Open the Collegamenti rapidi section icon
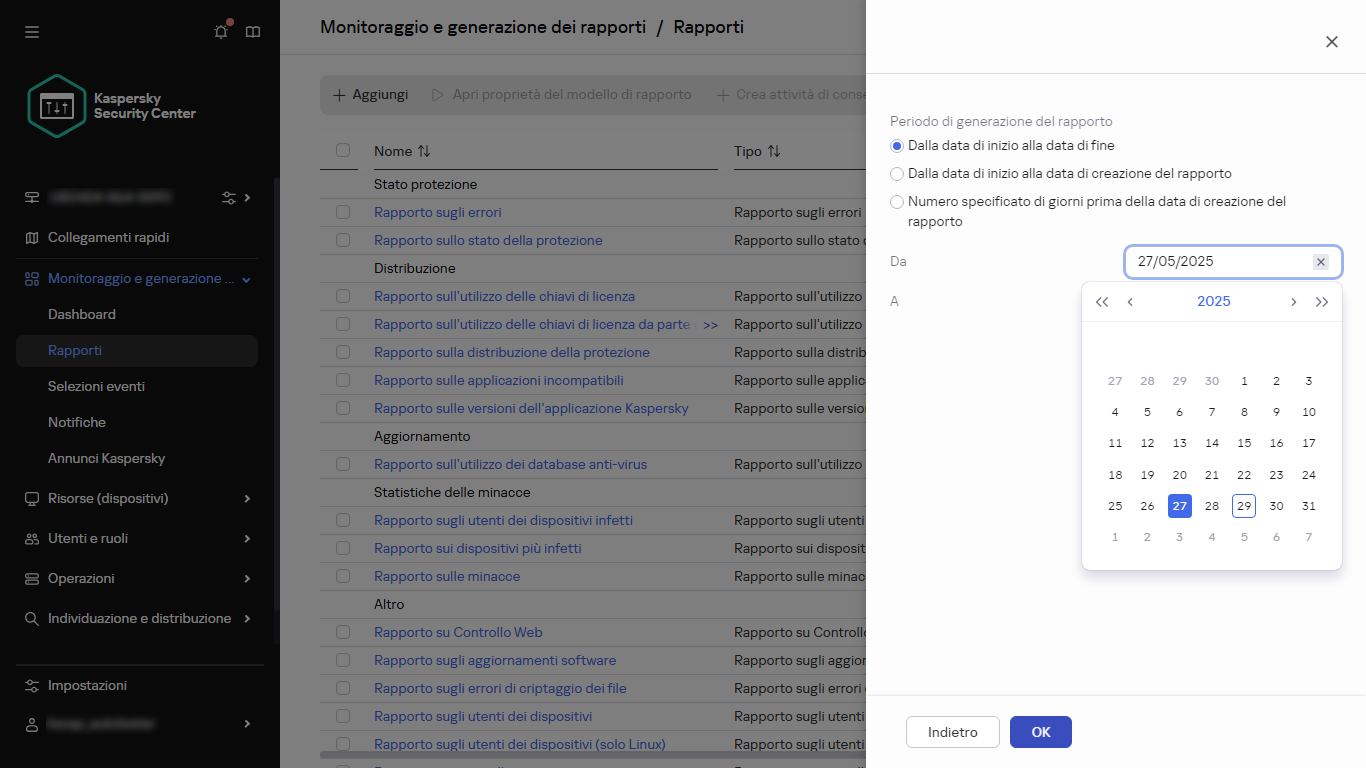This screenshot has width=1366, height=768. [32, 237]
